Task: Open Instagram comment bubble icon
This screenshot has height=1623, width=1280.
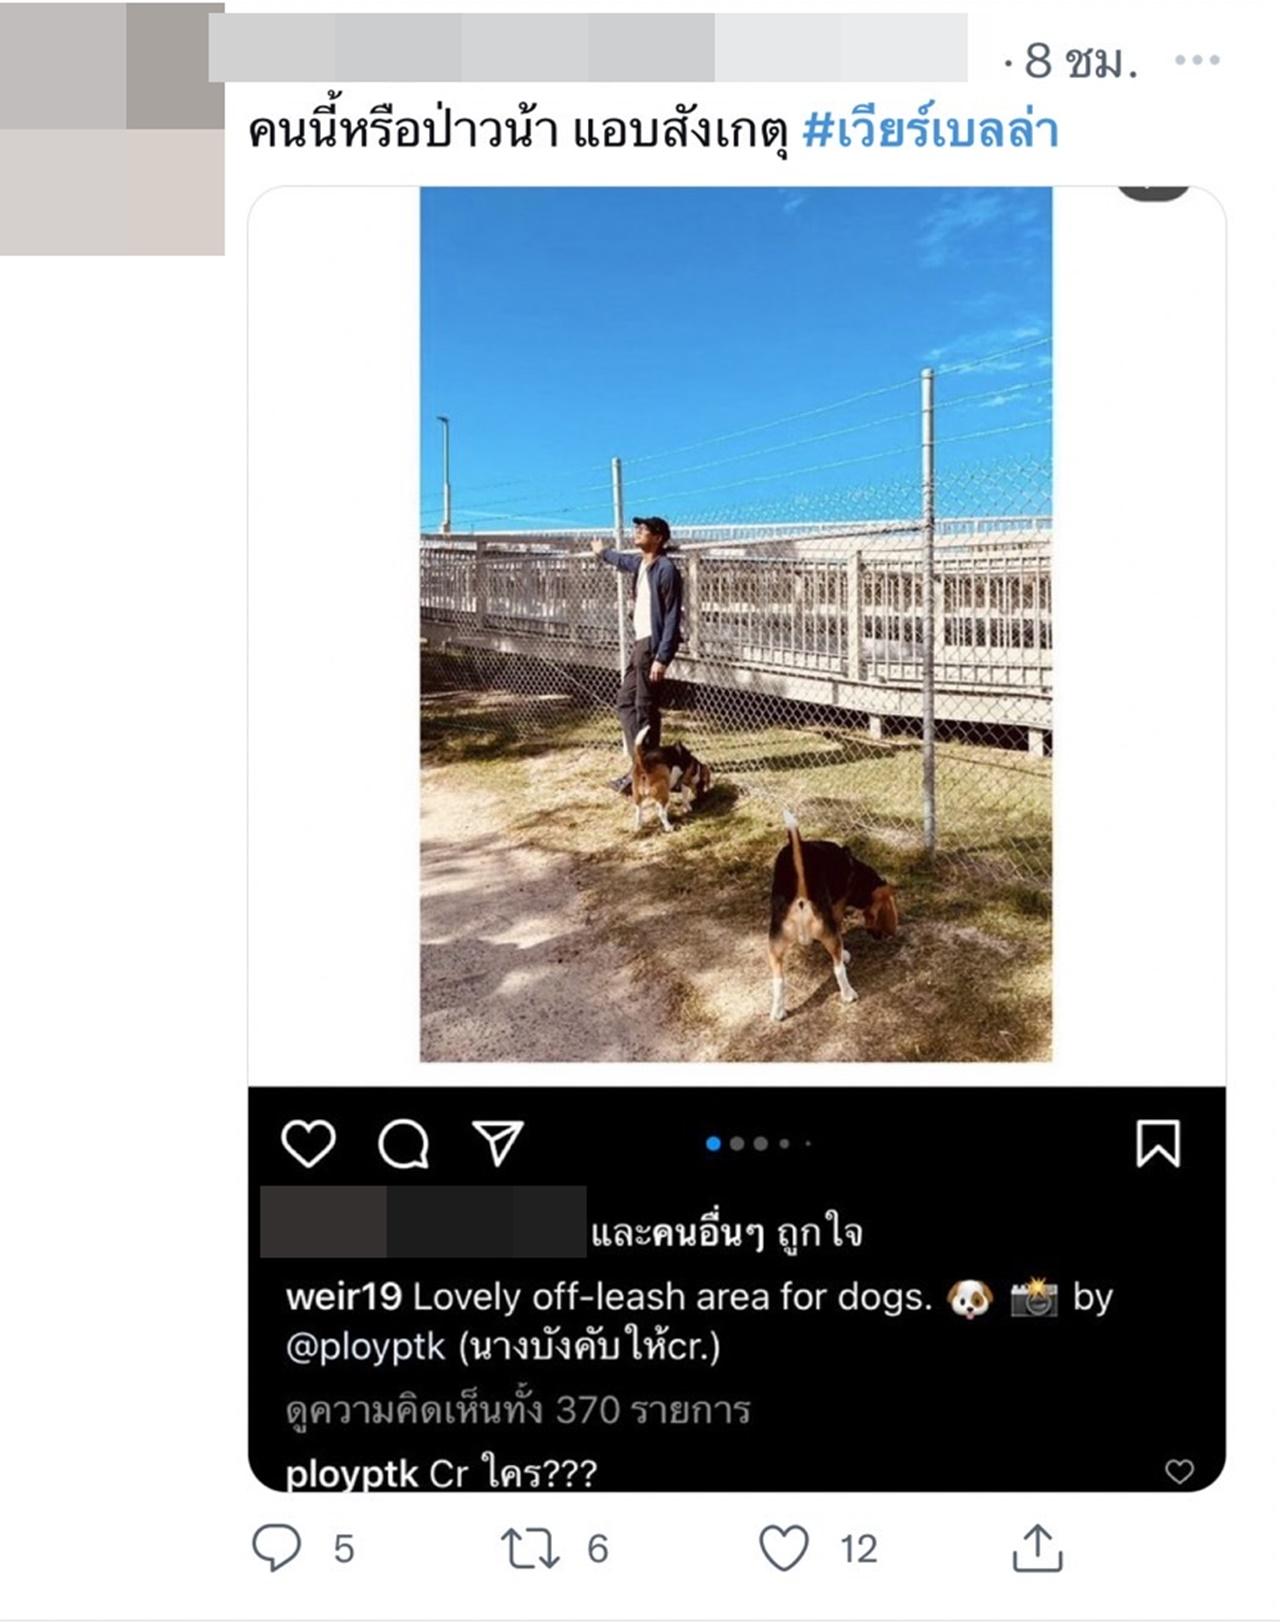Action: click(403, 1143)
